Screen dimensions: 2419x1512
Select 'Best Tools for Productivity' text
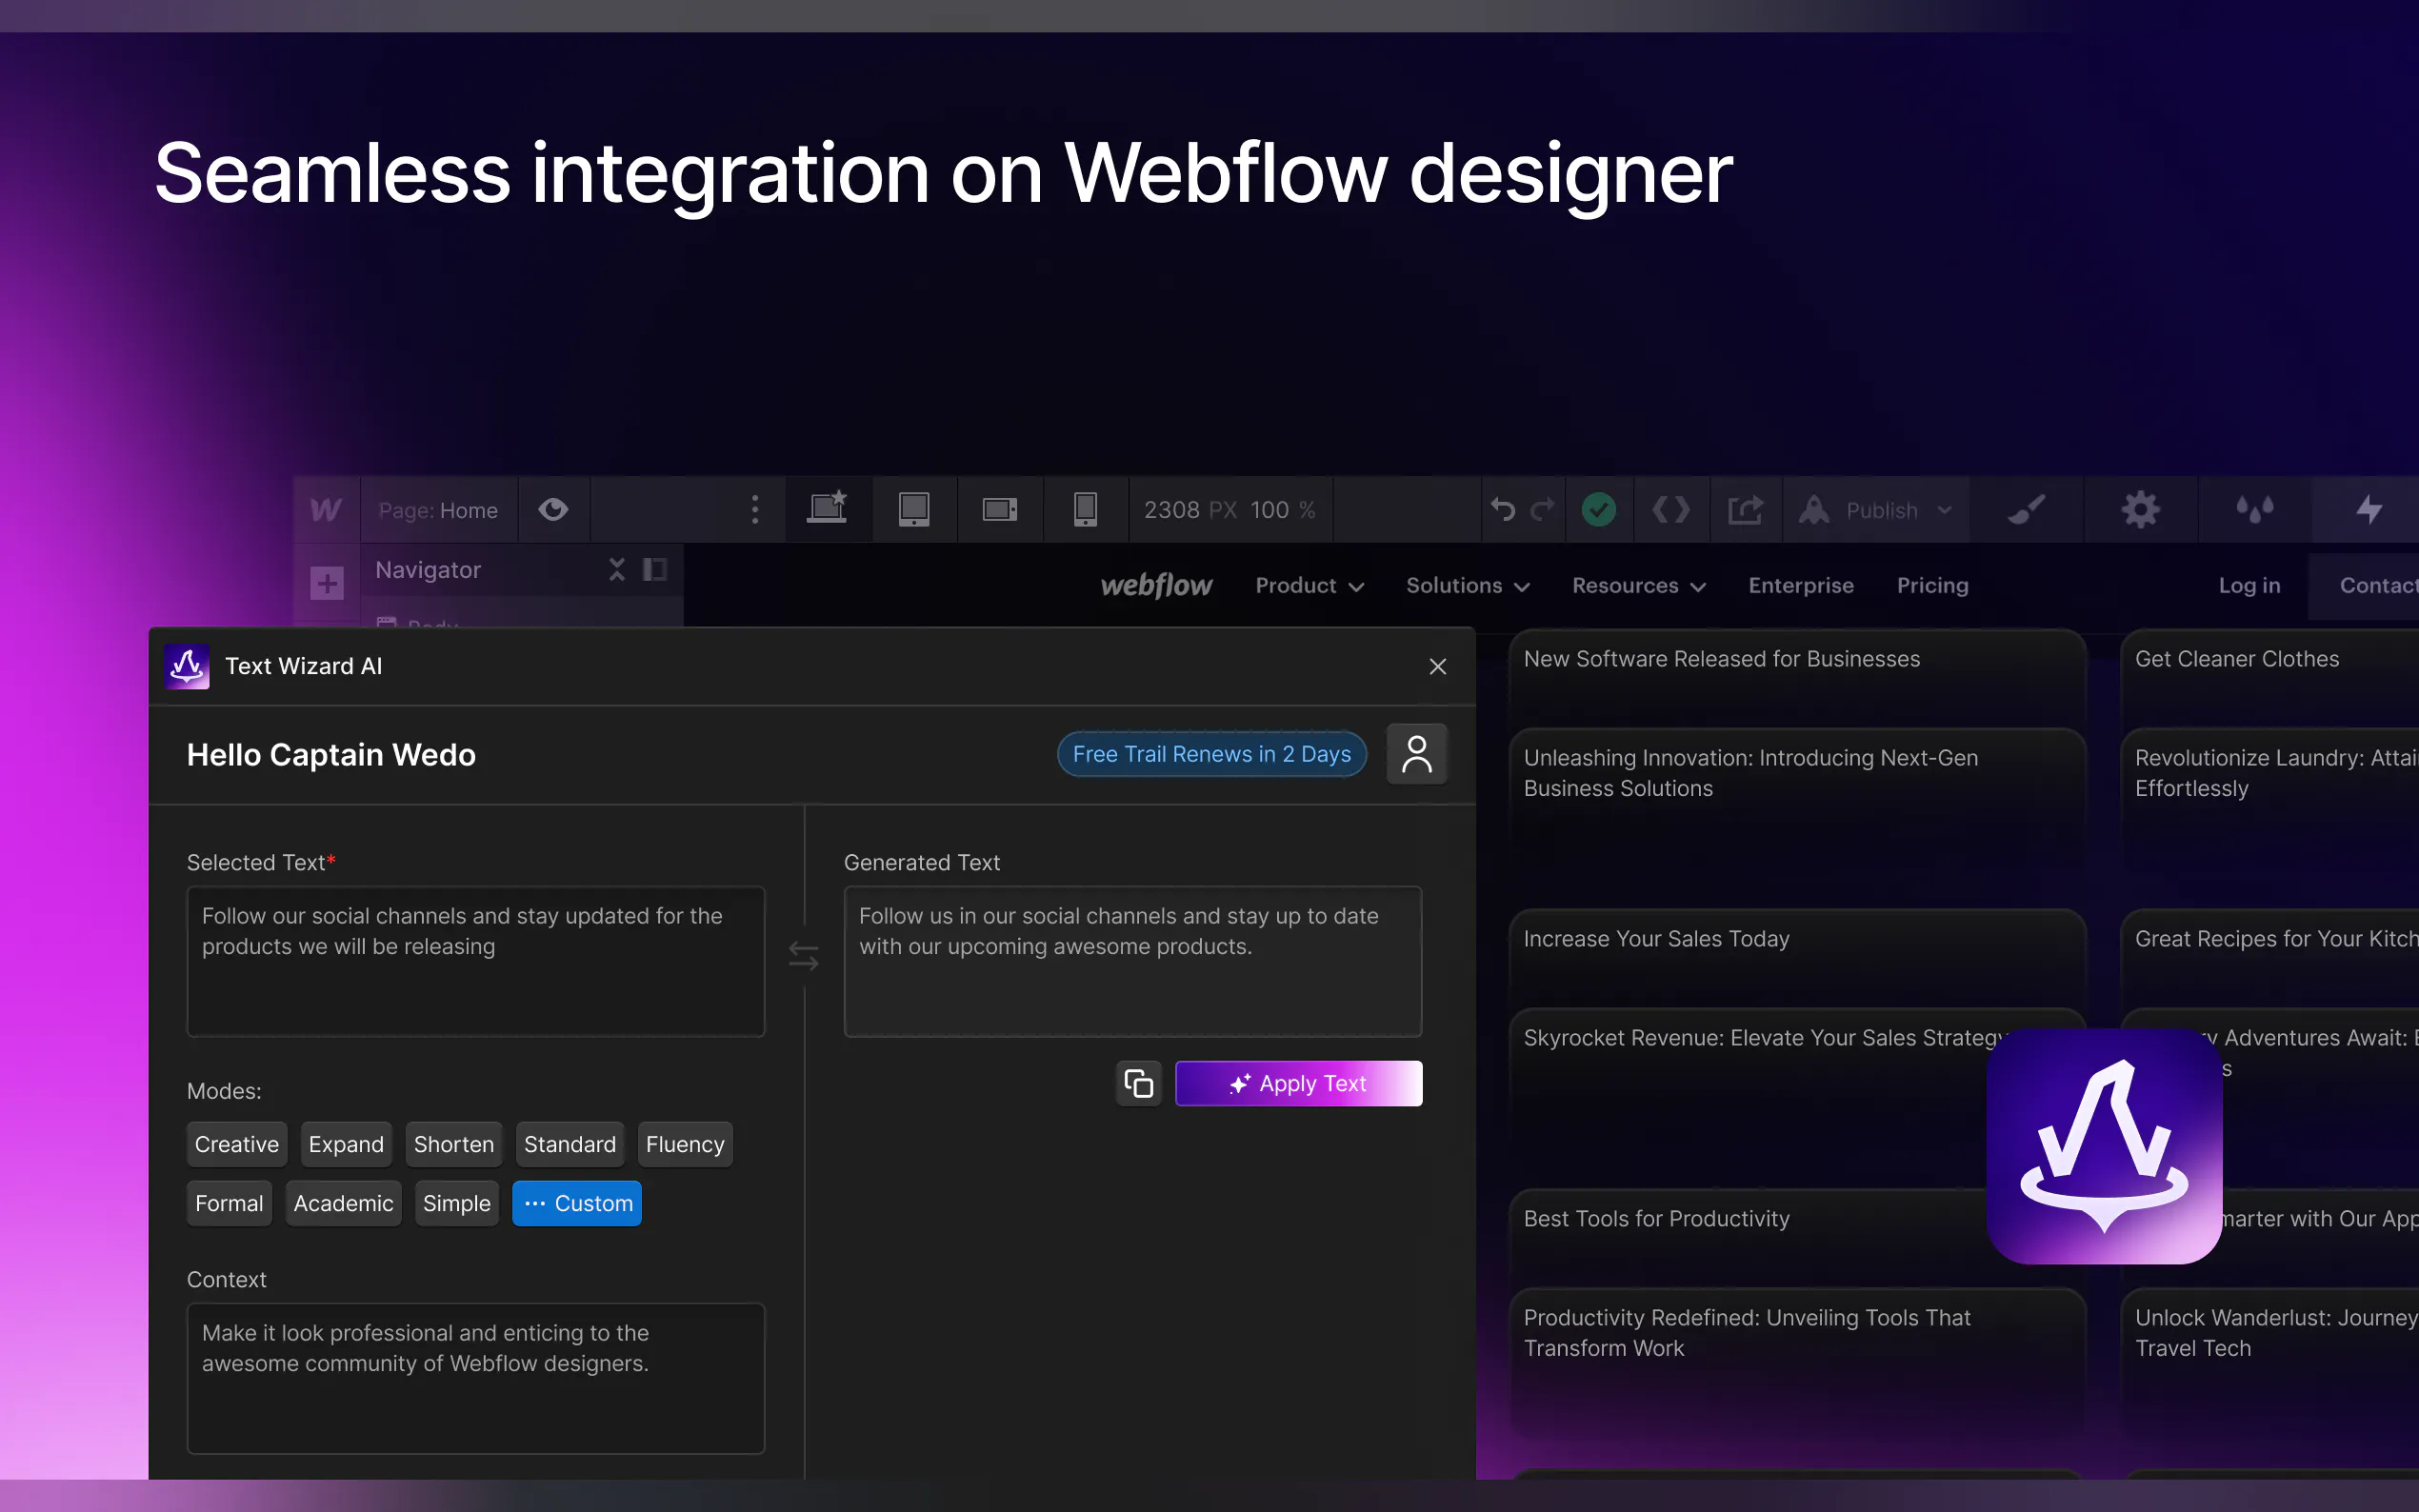[x=1656, y=1219]
